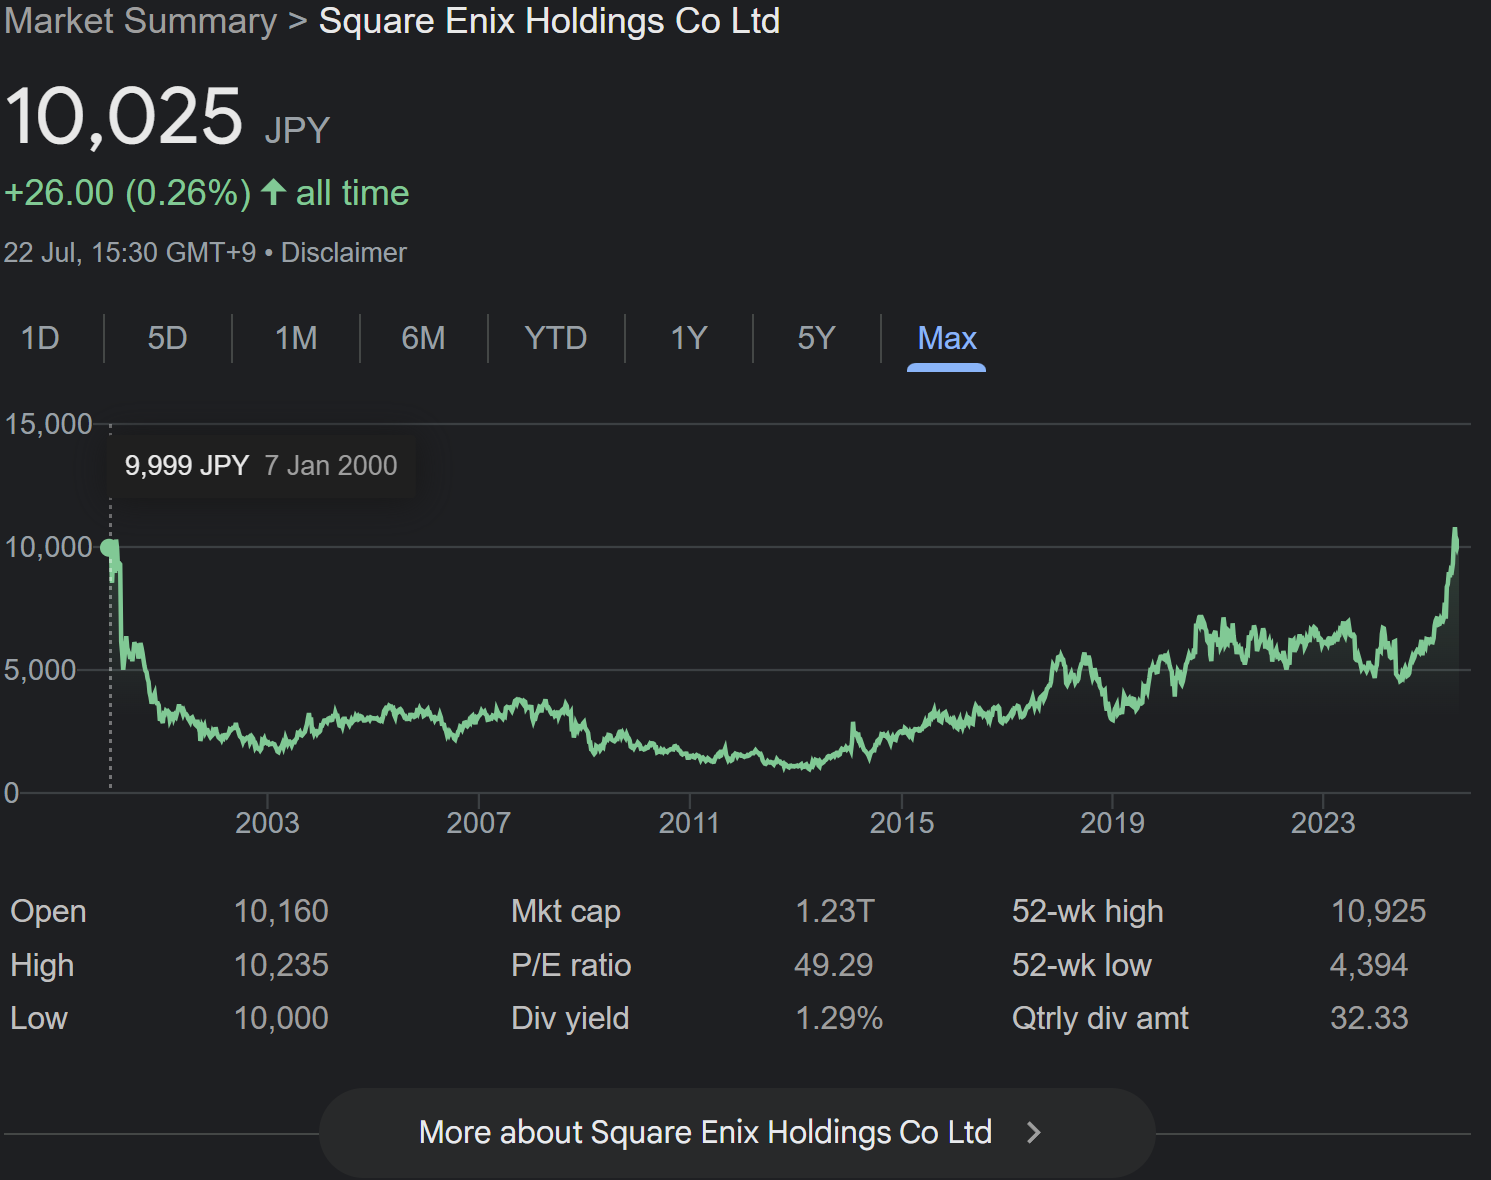Image resolution: width=1491 pixels, height=1180 pixels.
Task: Click the Mkt cap value 1.23T
Action: [835, 911]
